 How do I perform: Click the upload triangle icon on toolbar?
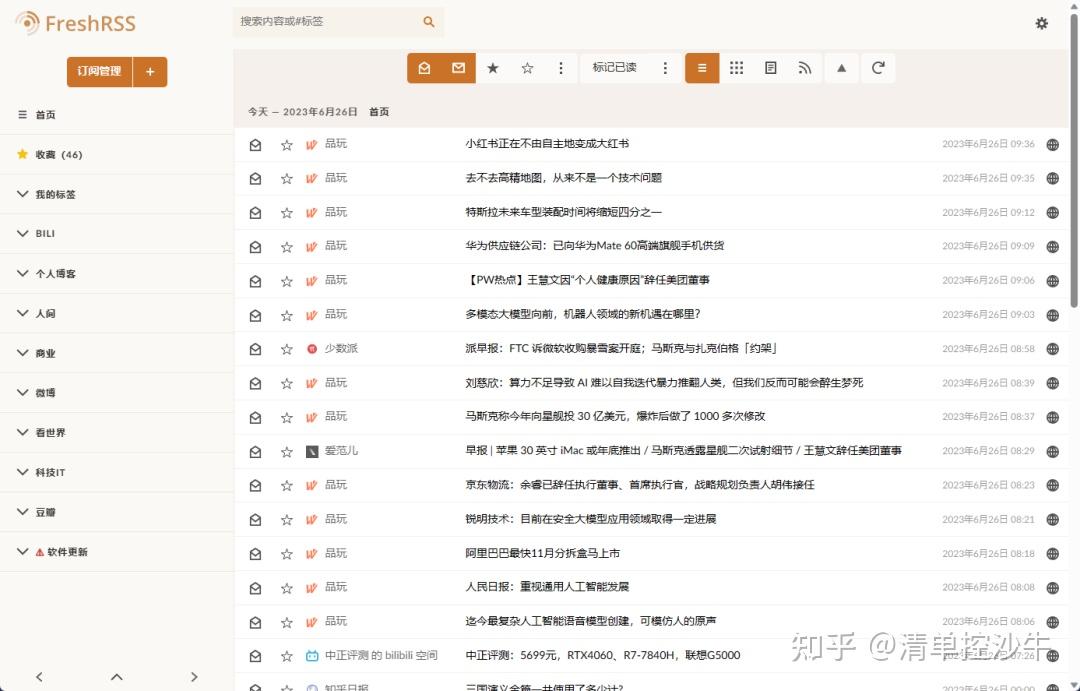tap(841, 68)
